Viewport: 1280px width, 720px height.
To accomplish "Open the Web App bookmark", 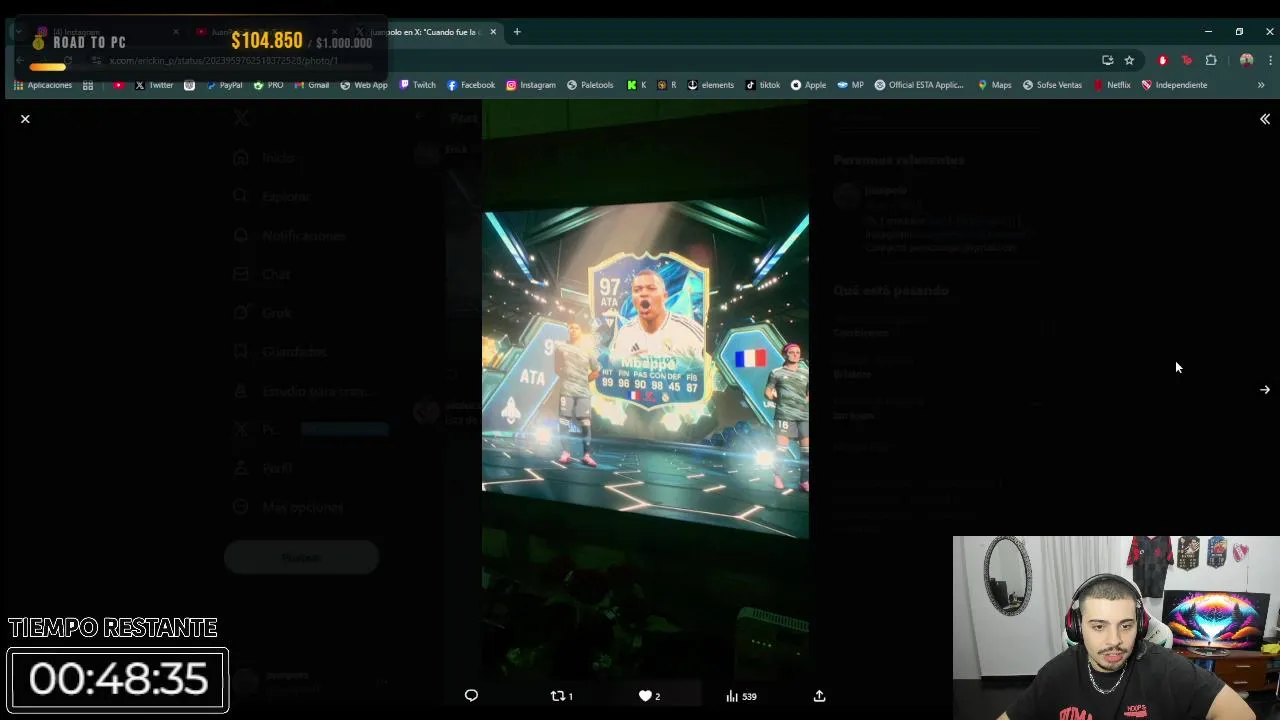I will coord(363,85).
